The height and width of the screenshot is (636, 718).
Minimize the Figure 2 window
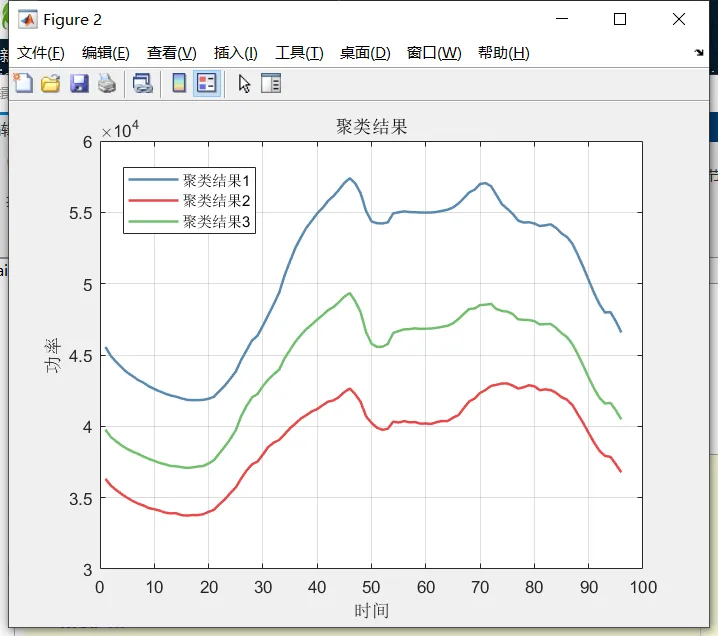(x=562, y=19)
